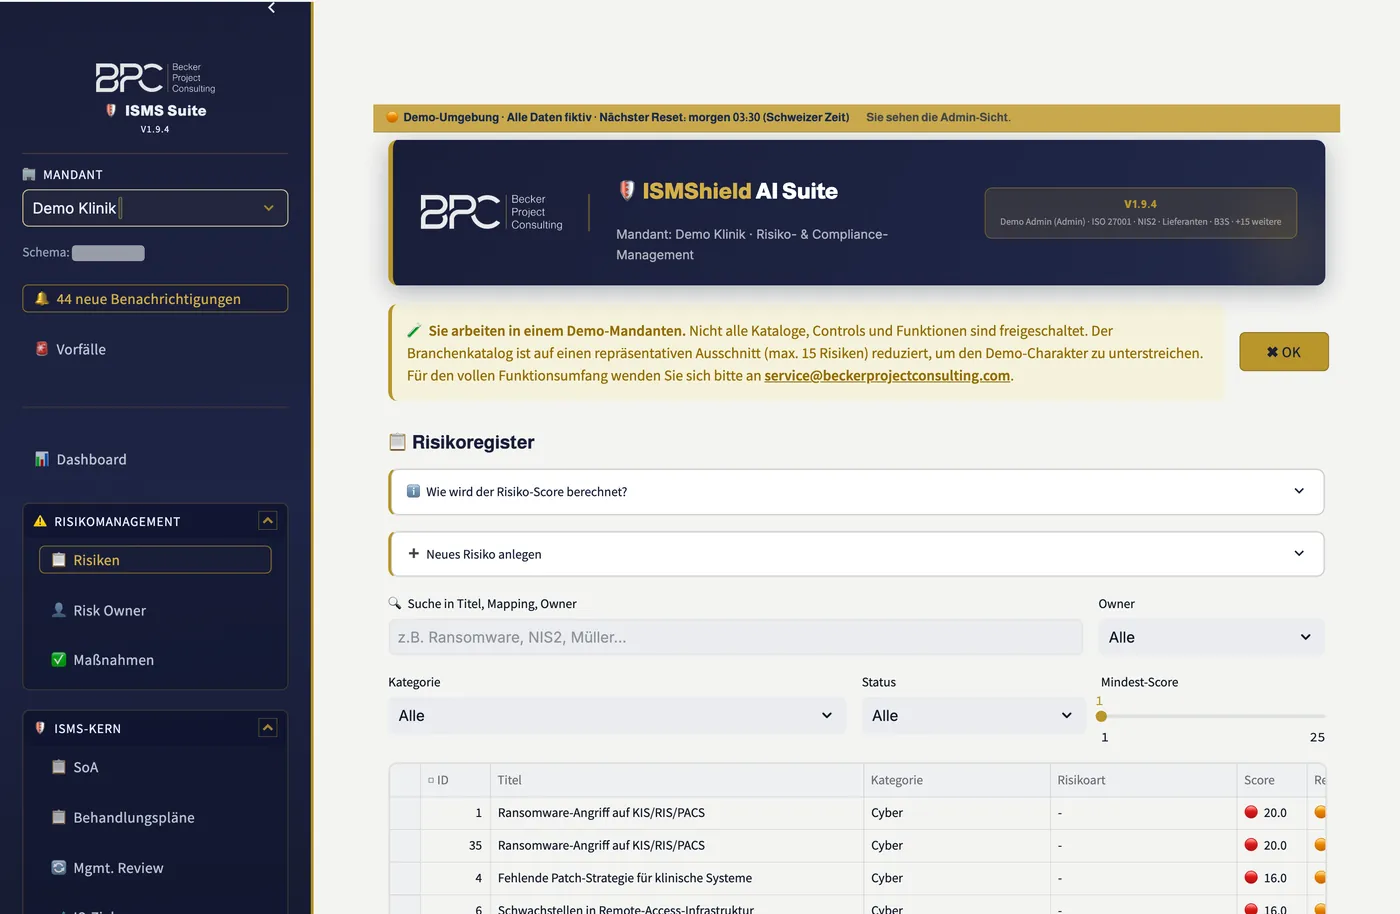Click the score 16.0 in row 4
This screenshot has height=914, width=1400.
click(1275, 878)
